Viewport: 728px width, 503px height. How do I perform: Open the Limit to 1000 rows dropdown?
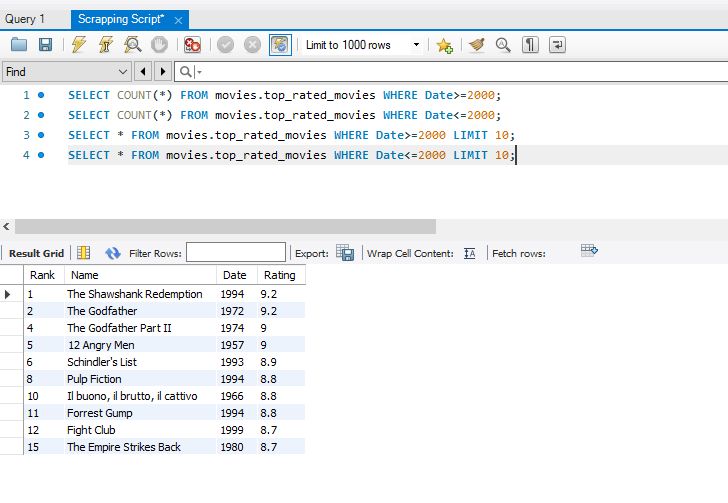(x=363, y=45)
